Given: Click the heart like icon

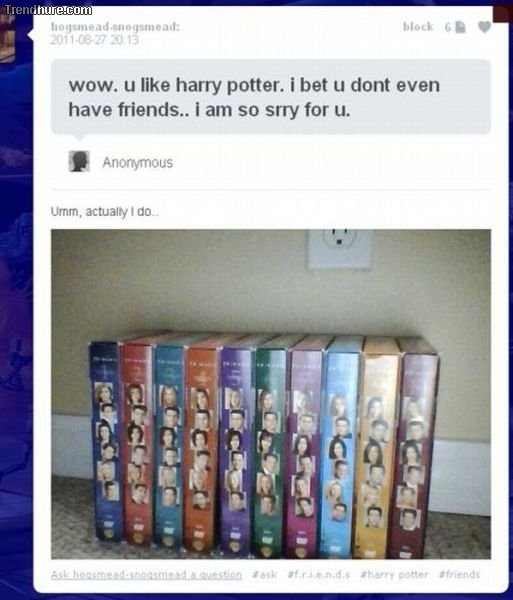Looking at the screenshot, I should [x=484, y=27].
